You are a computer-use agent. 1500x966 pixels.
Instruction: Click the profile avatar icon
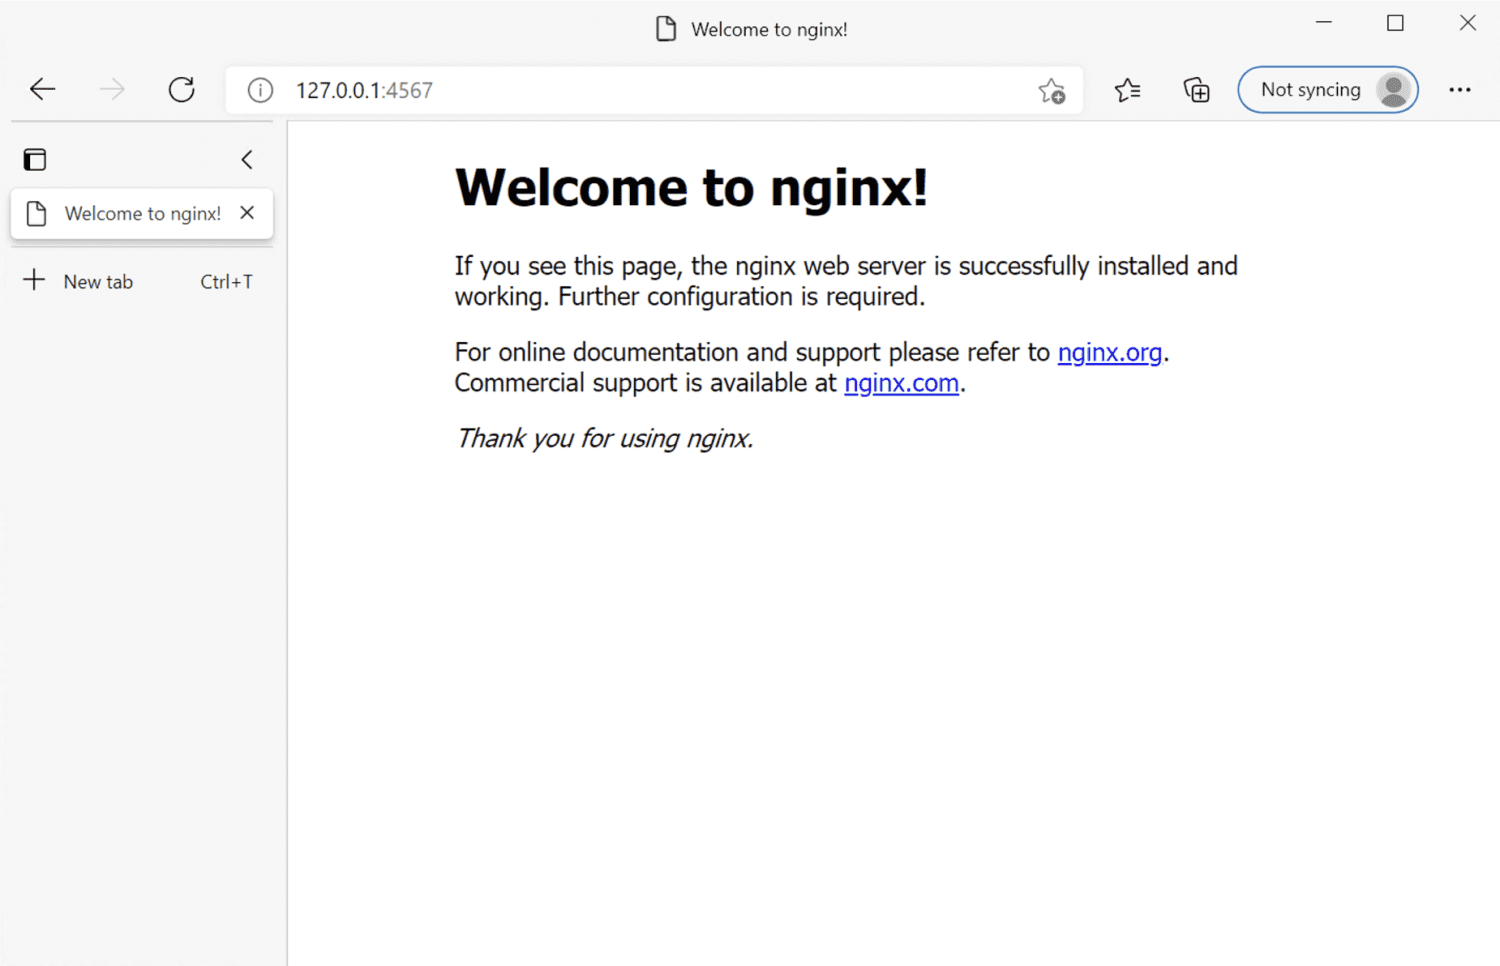(x=1393, y=90)
